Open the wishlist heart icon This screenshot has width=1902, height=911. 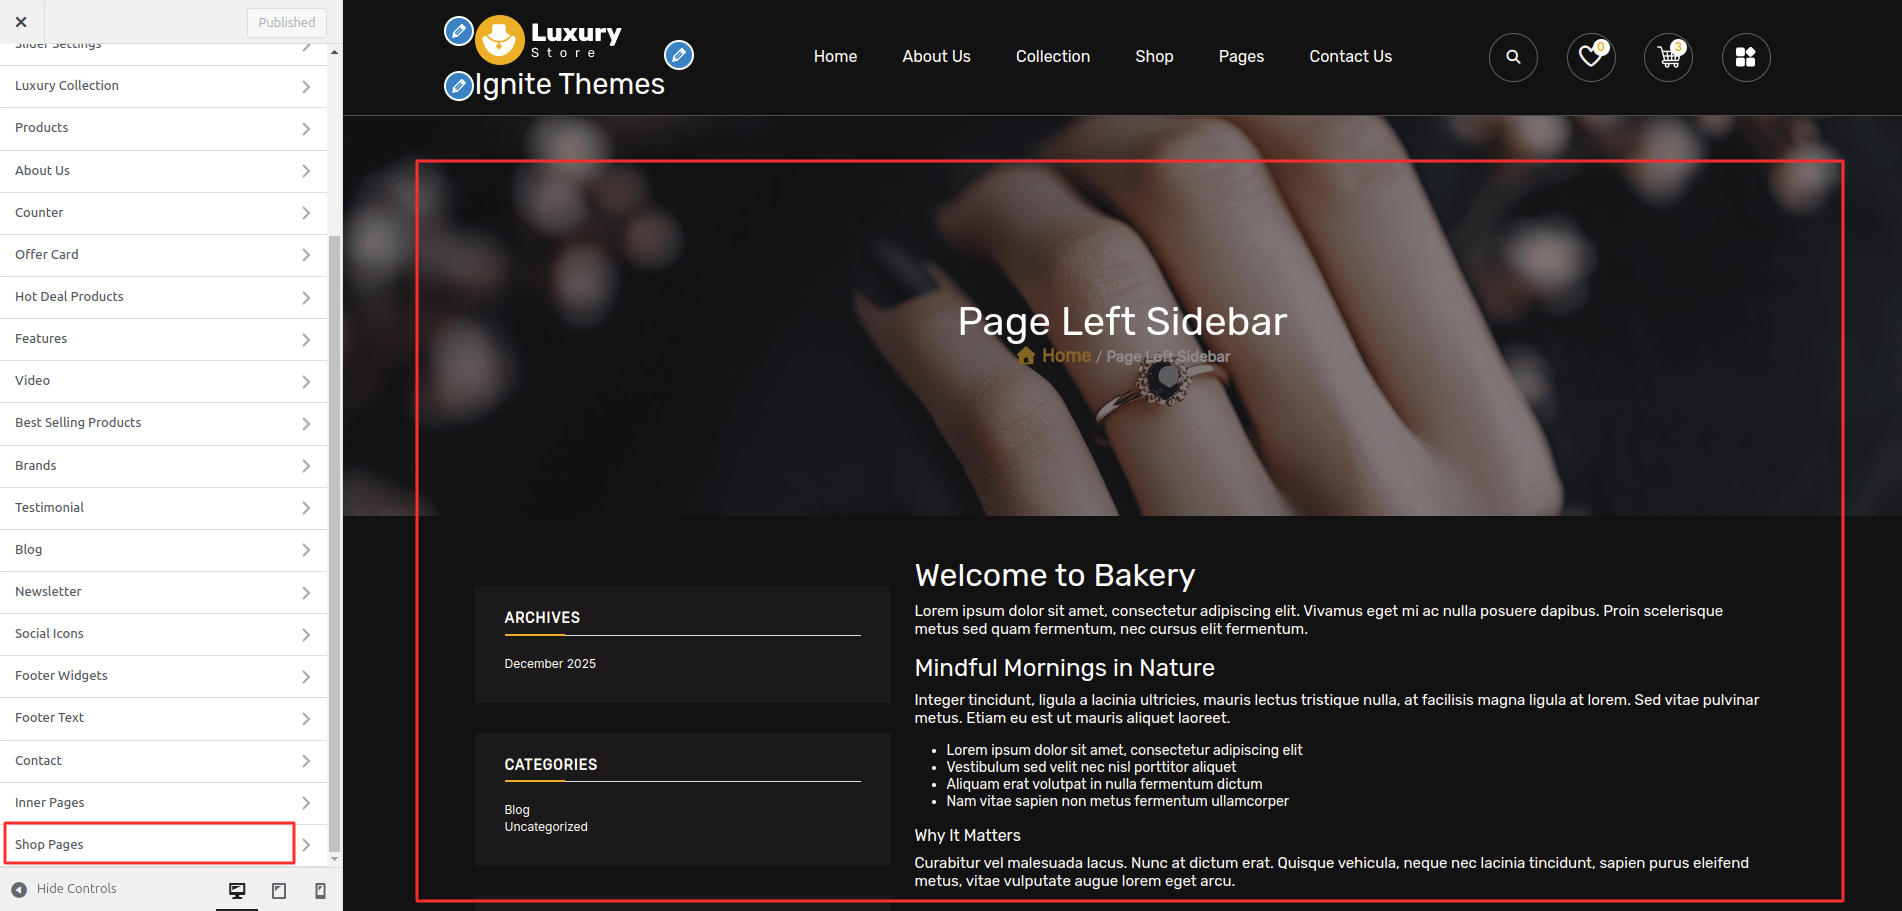pos(1591,57)
